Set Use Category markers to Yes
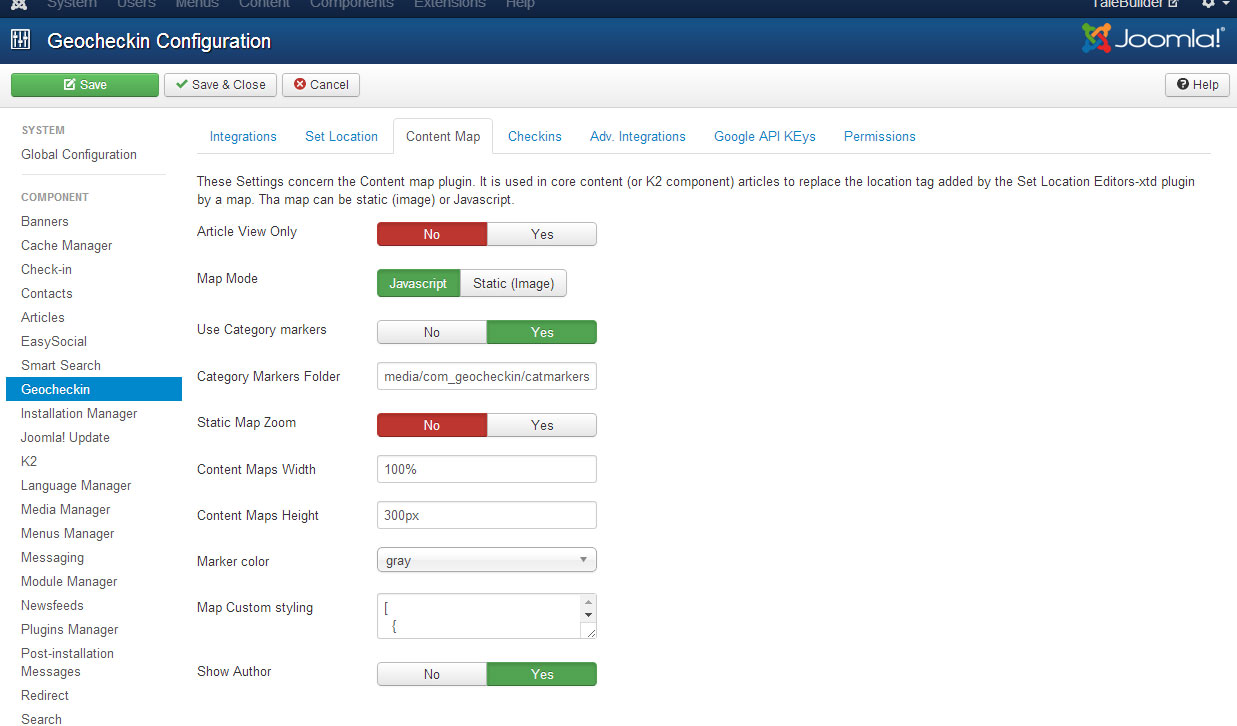This screenshot has width=1237, height=726. tap(542, 332)
